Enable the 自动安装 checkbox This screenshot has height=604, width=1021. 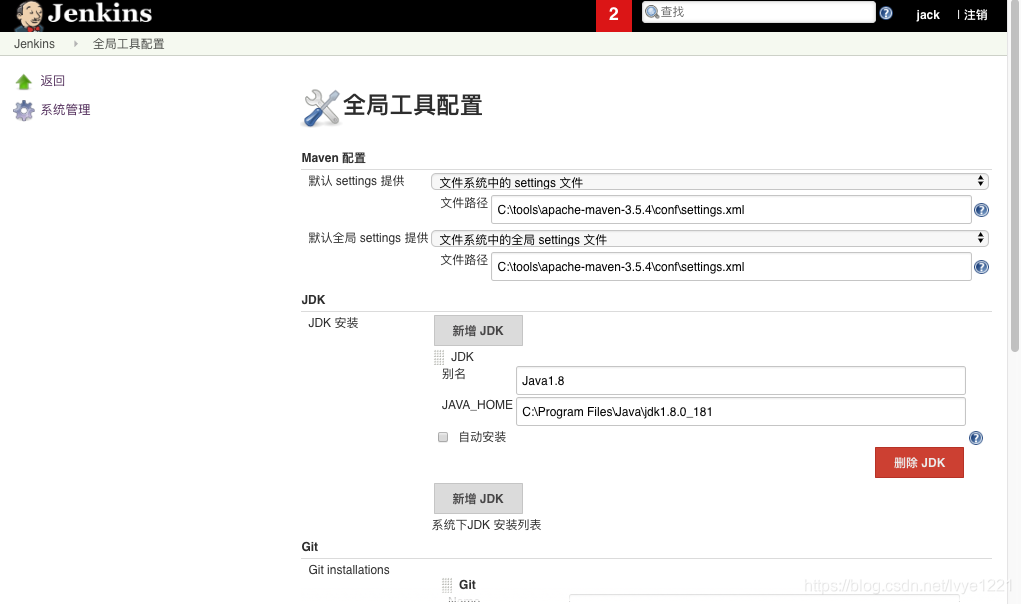pos(443,437)
